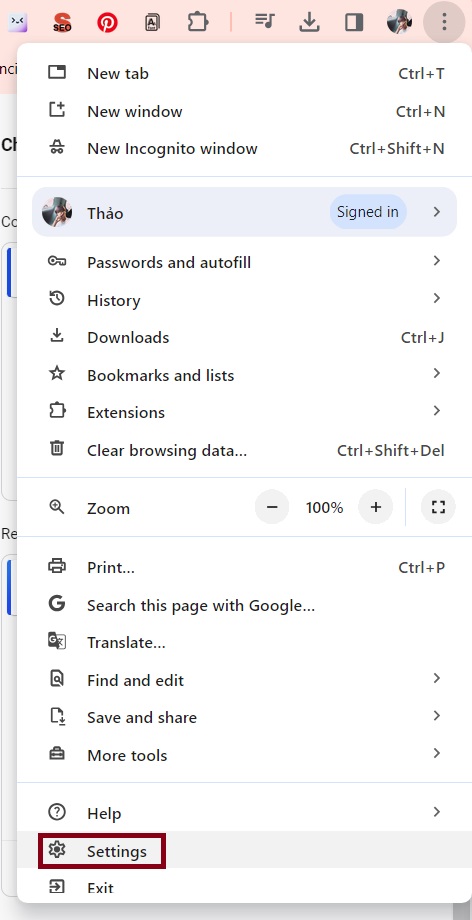Image resolution: width=472 pixels, height=920 pixels.
Task: Open the media controls playlist icon
Action: pos(265,22)
